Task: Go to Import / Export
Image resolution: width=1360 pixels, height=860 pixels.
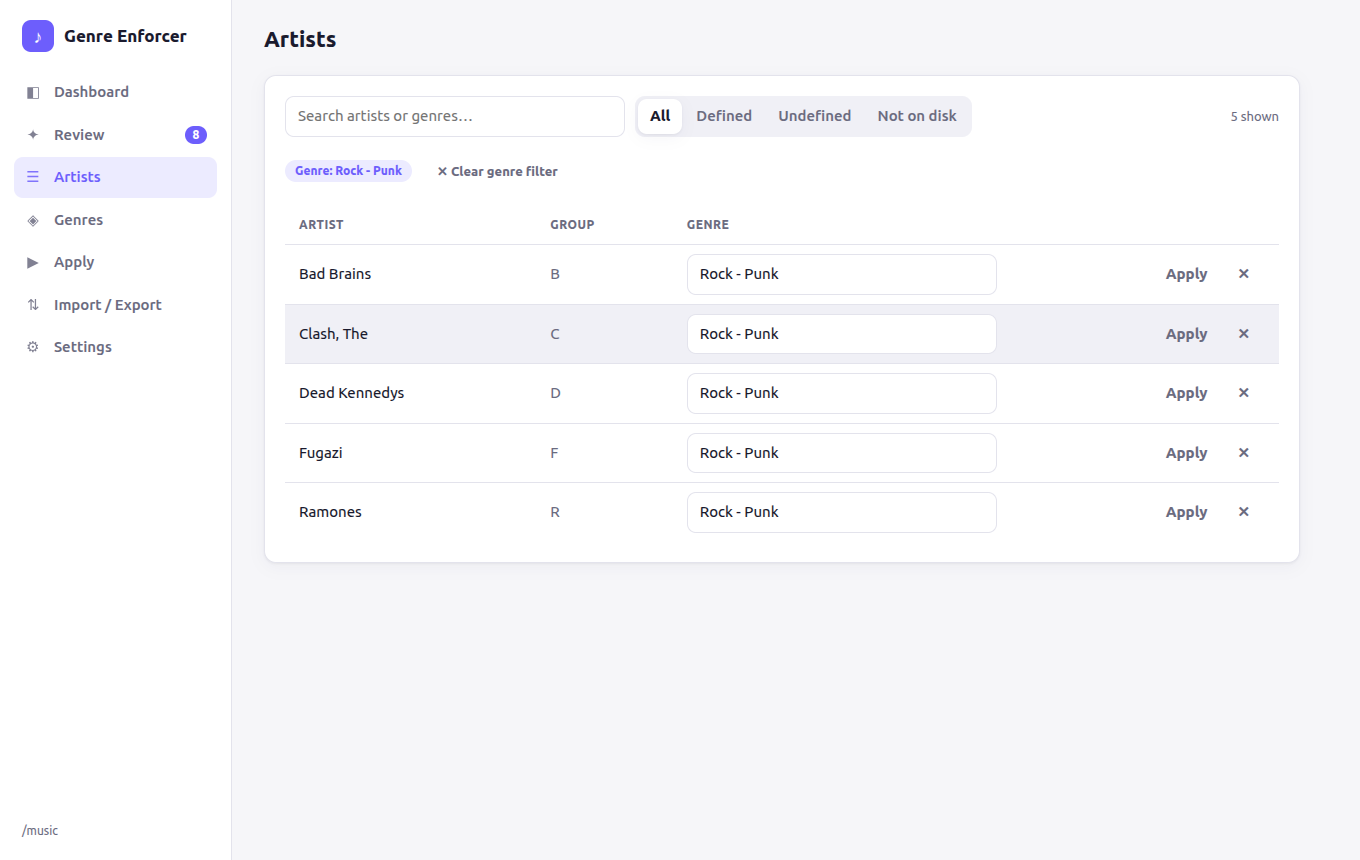Action: coord(115,305)
